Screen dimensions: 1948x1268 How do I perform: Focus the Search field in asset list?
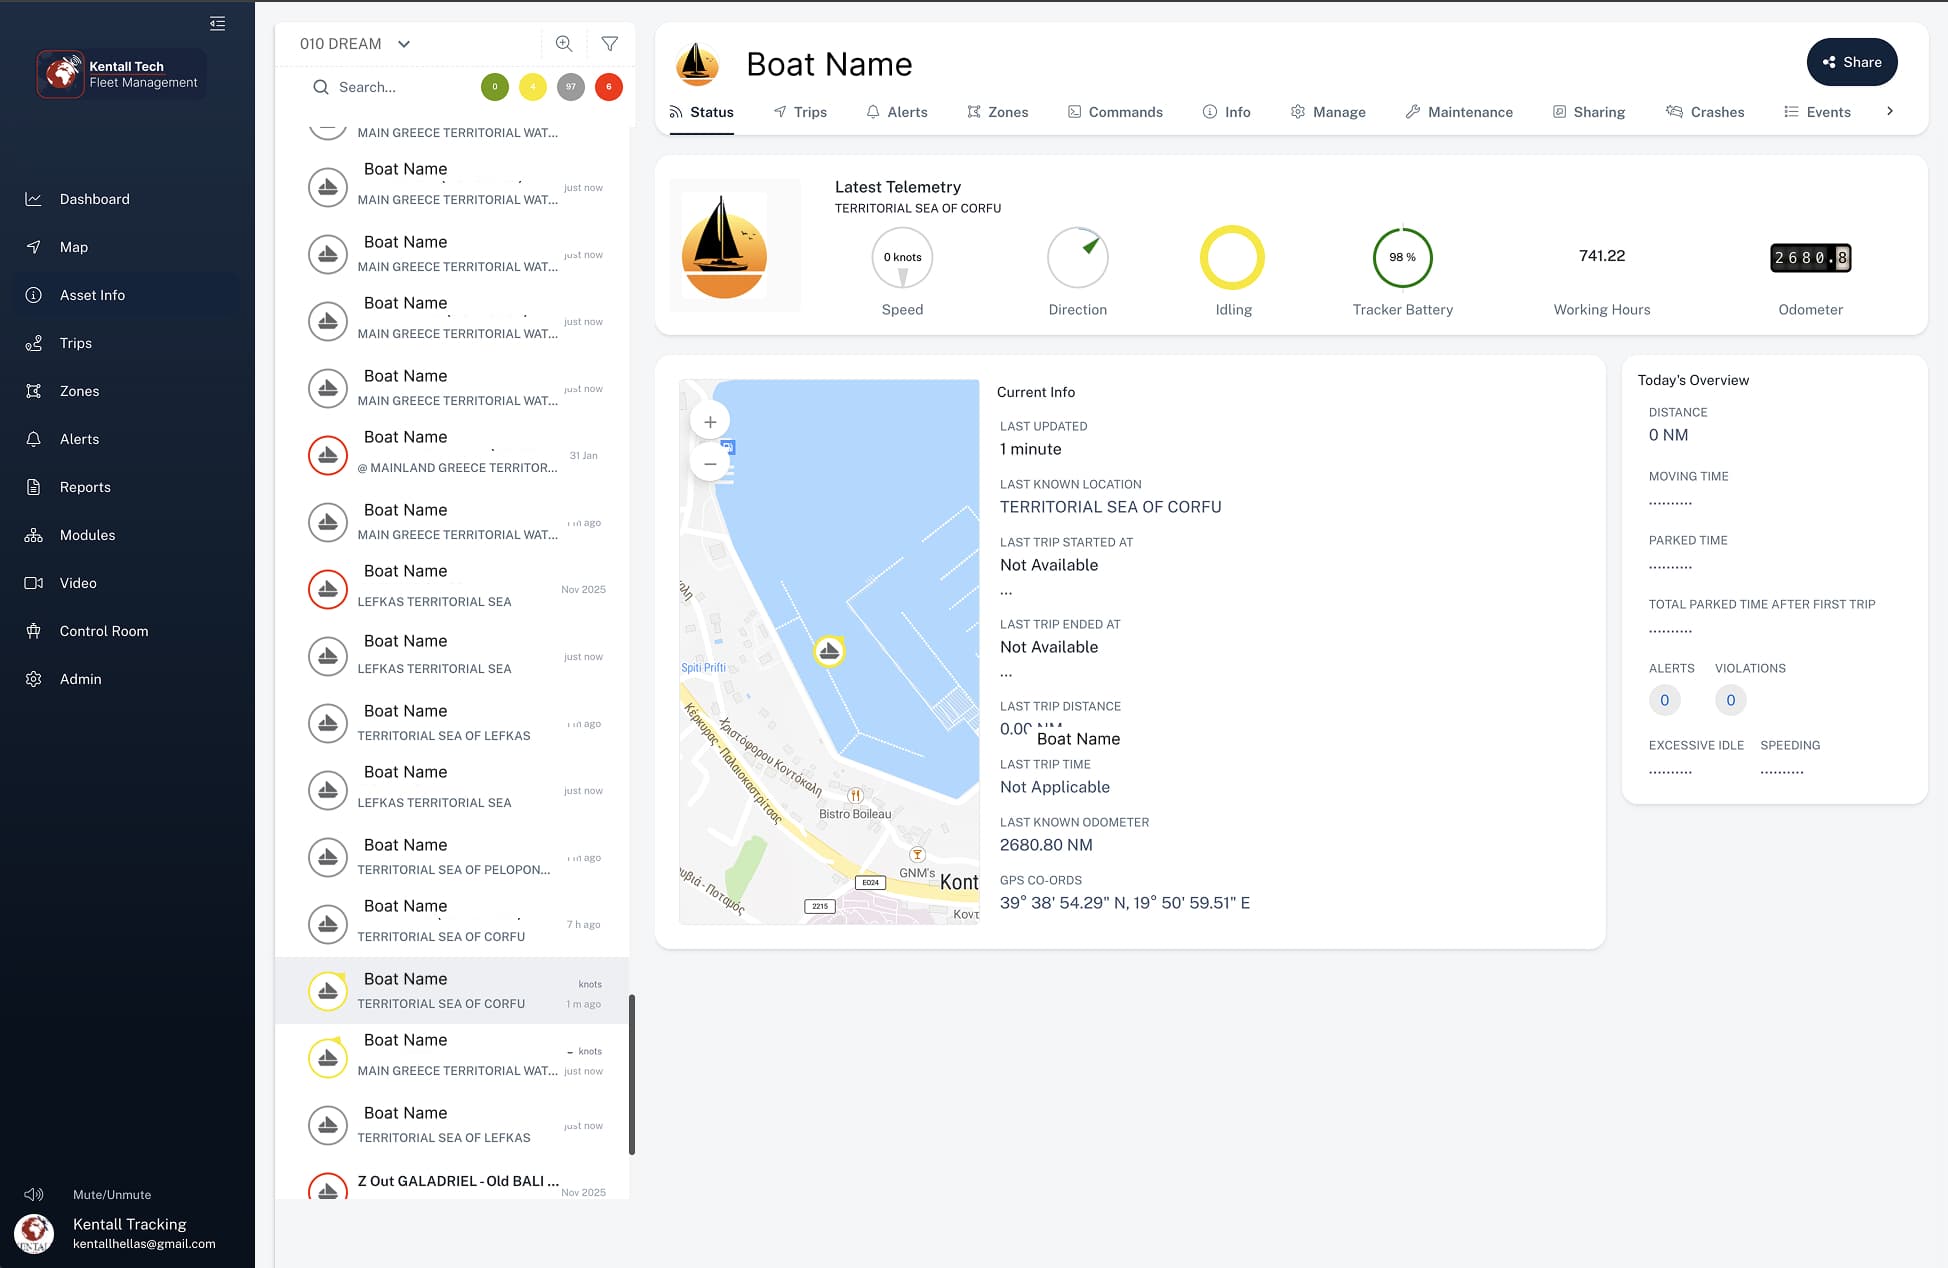tap(390, 87)
